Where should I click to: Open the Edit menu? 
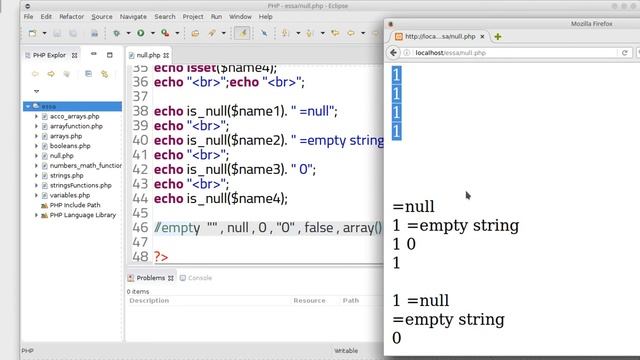(x=46, y=17)
